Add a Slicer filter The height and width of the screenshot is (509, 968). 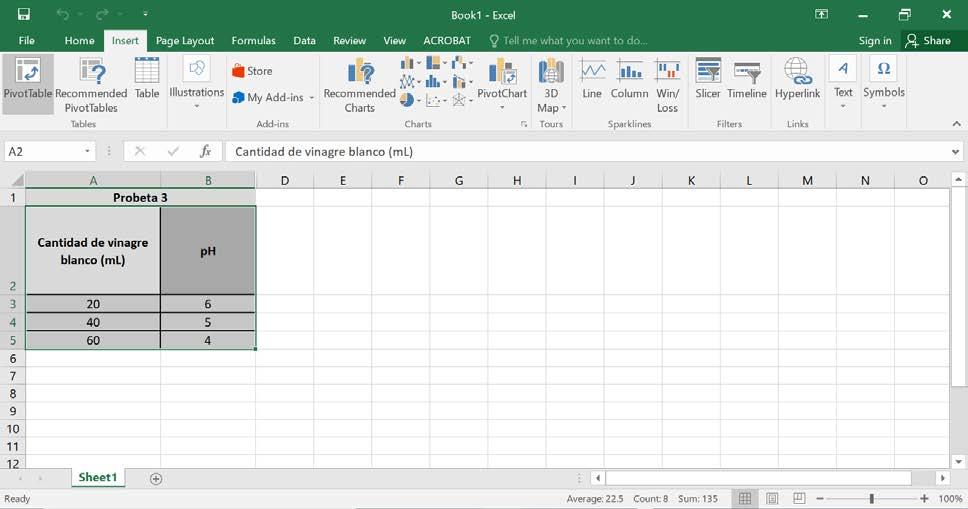(707, 79)
